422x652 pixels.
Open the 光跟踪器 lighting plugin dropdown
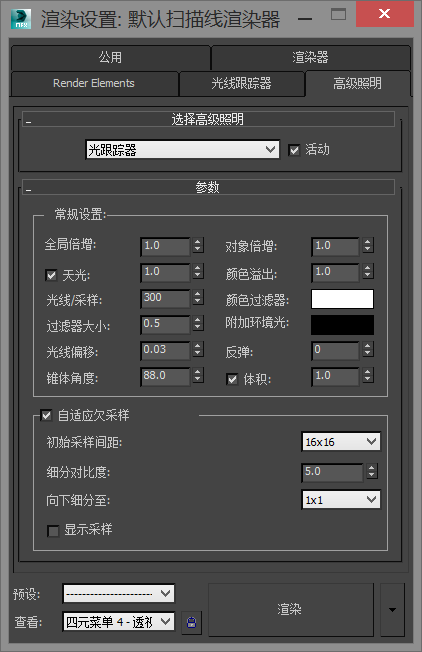[183, 149]
